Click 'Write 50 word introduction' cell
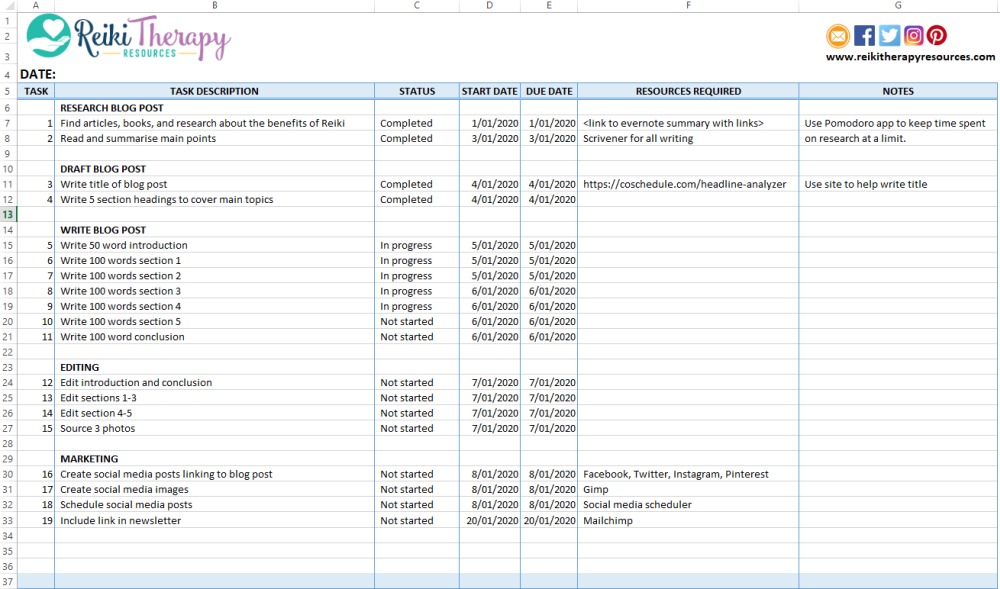 click(214, 245)
